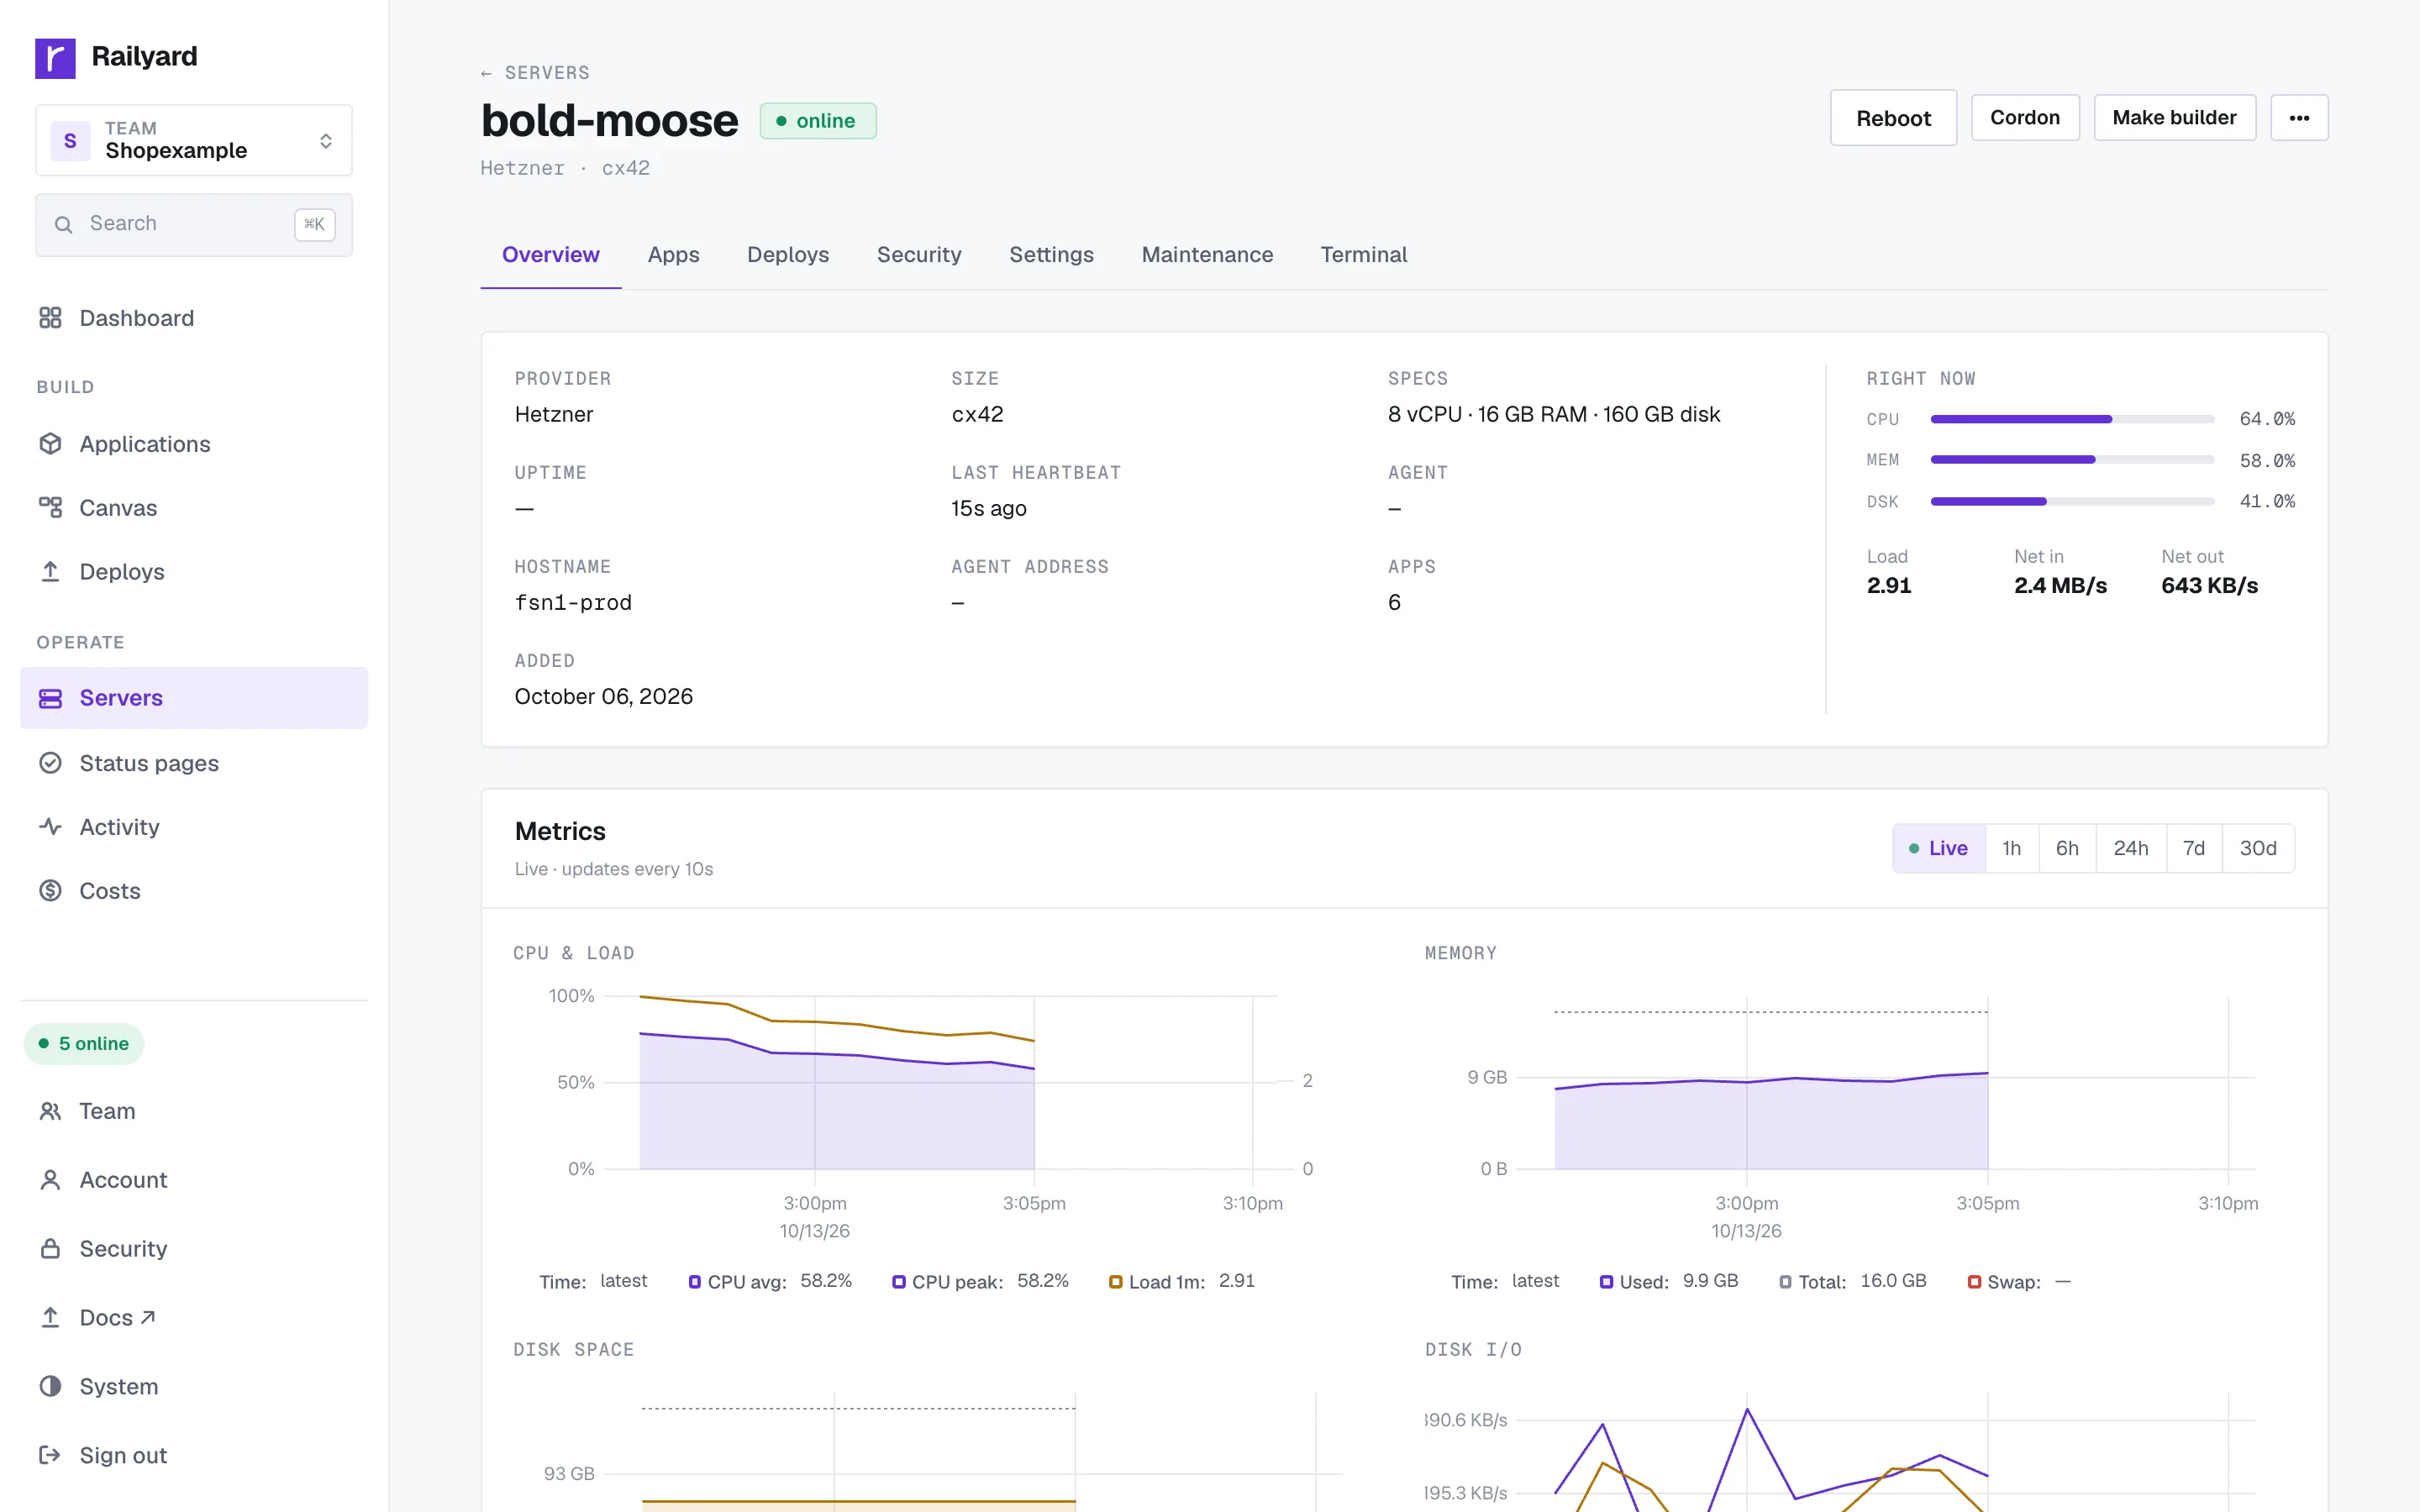Click the CPU usage progress bar

(x=2072, y=419)
